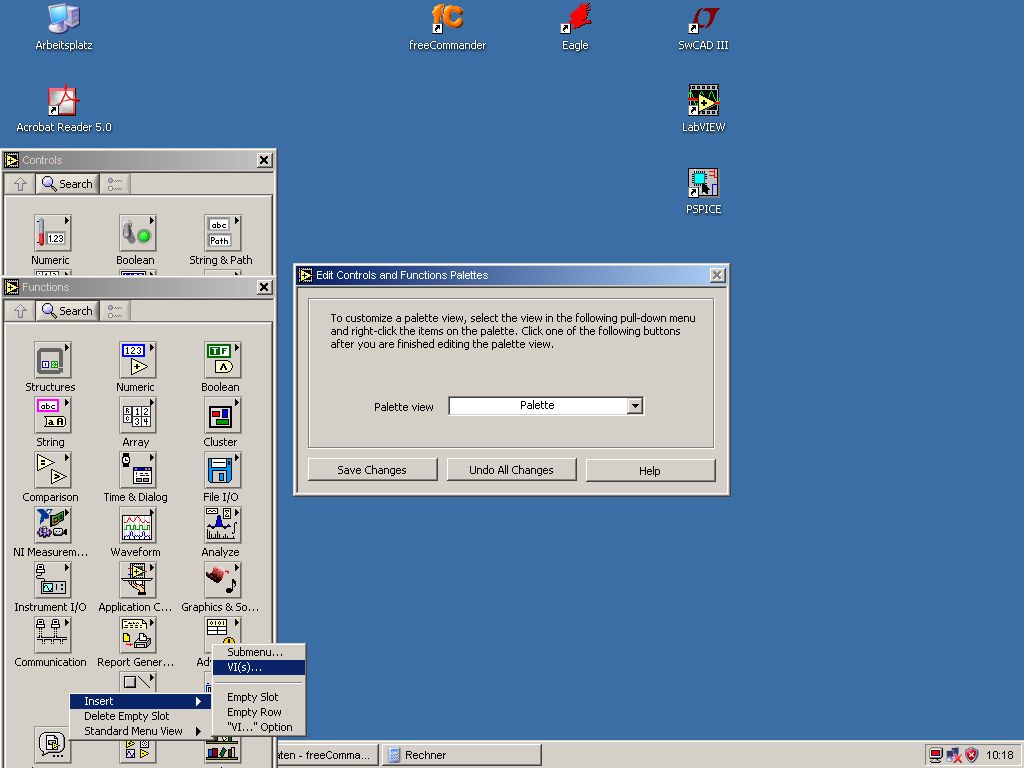
Task: Open the Cluster functions palette
Action: click(222, 415)
